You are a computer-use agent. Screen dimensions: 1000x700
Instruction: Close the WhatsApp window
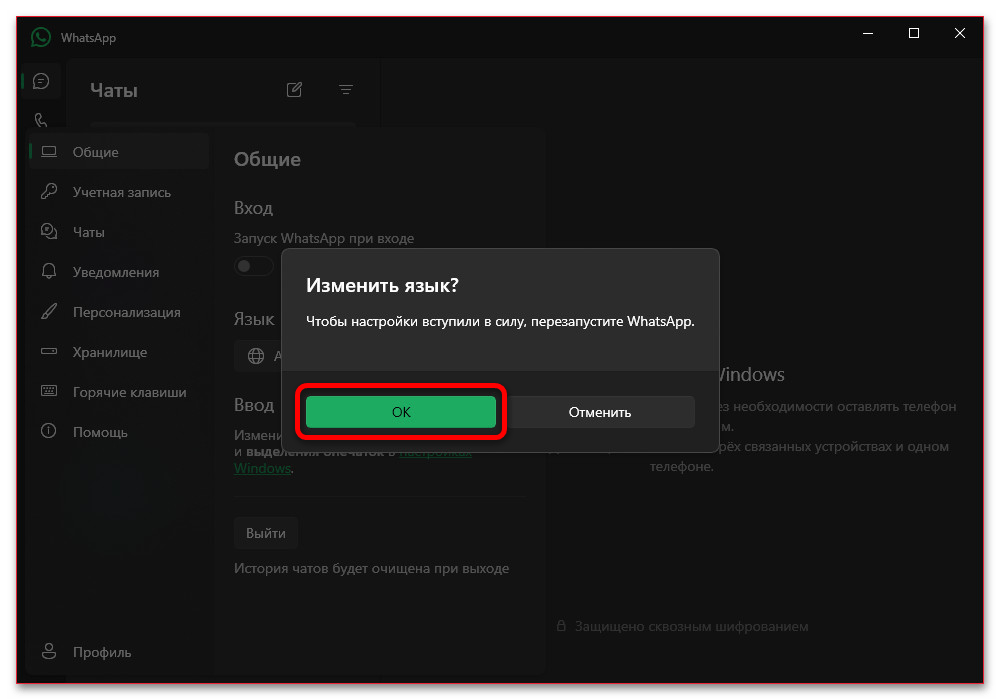(x=960, y=33)
